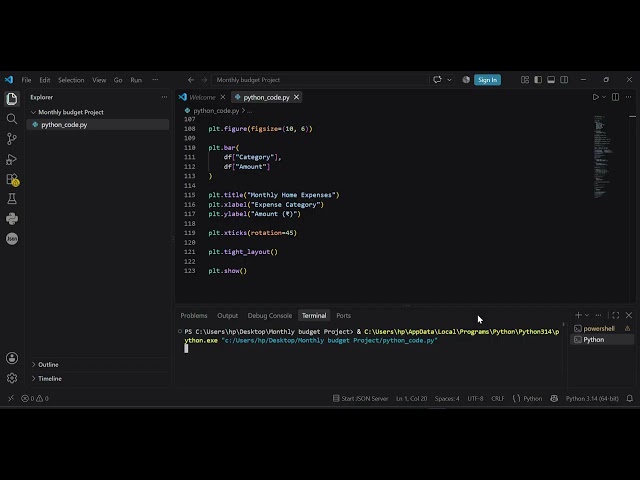Click Ln 1, Col 20 cursor position
Image resolution: width=640 pixels, height=480 pixels.
coord(411,398)
